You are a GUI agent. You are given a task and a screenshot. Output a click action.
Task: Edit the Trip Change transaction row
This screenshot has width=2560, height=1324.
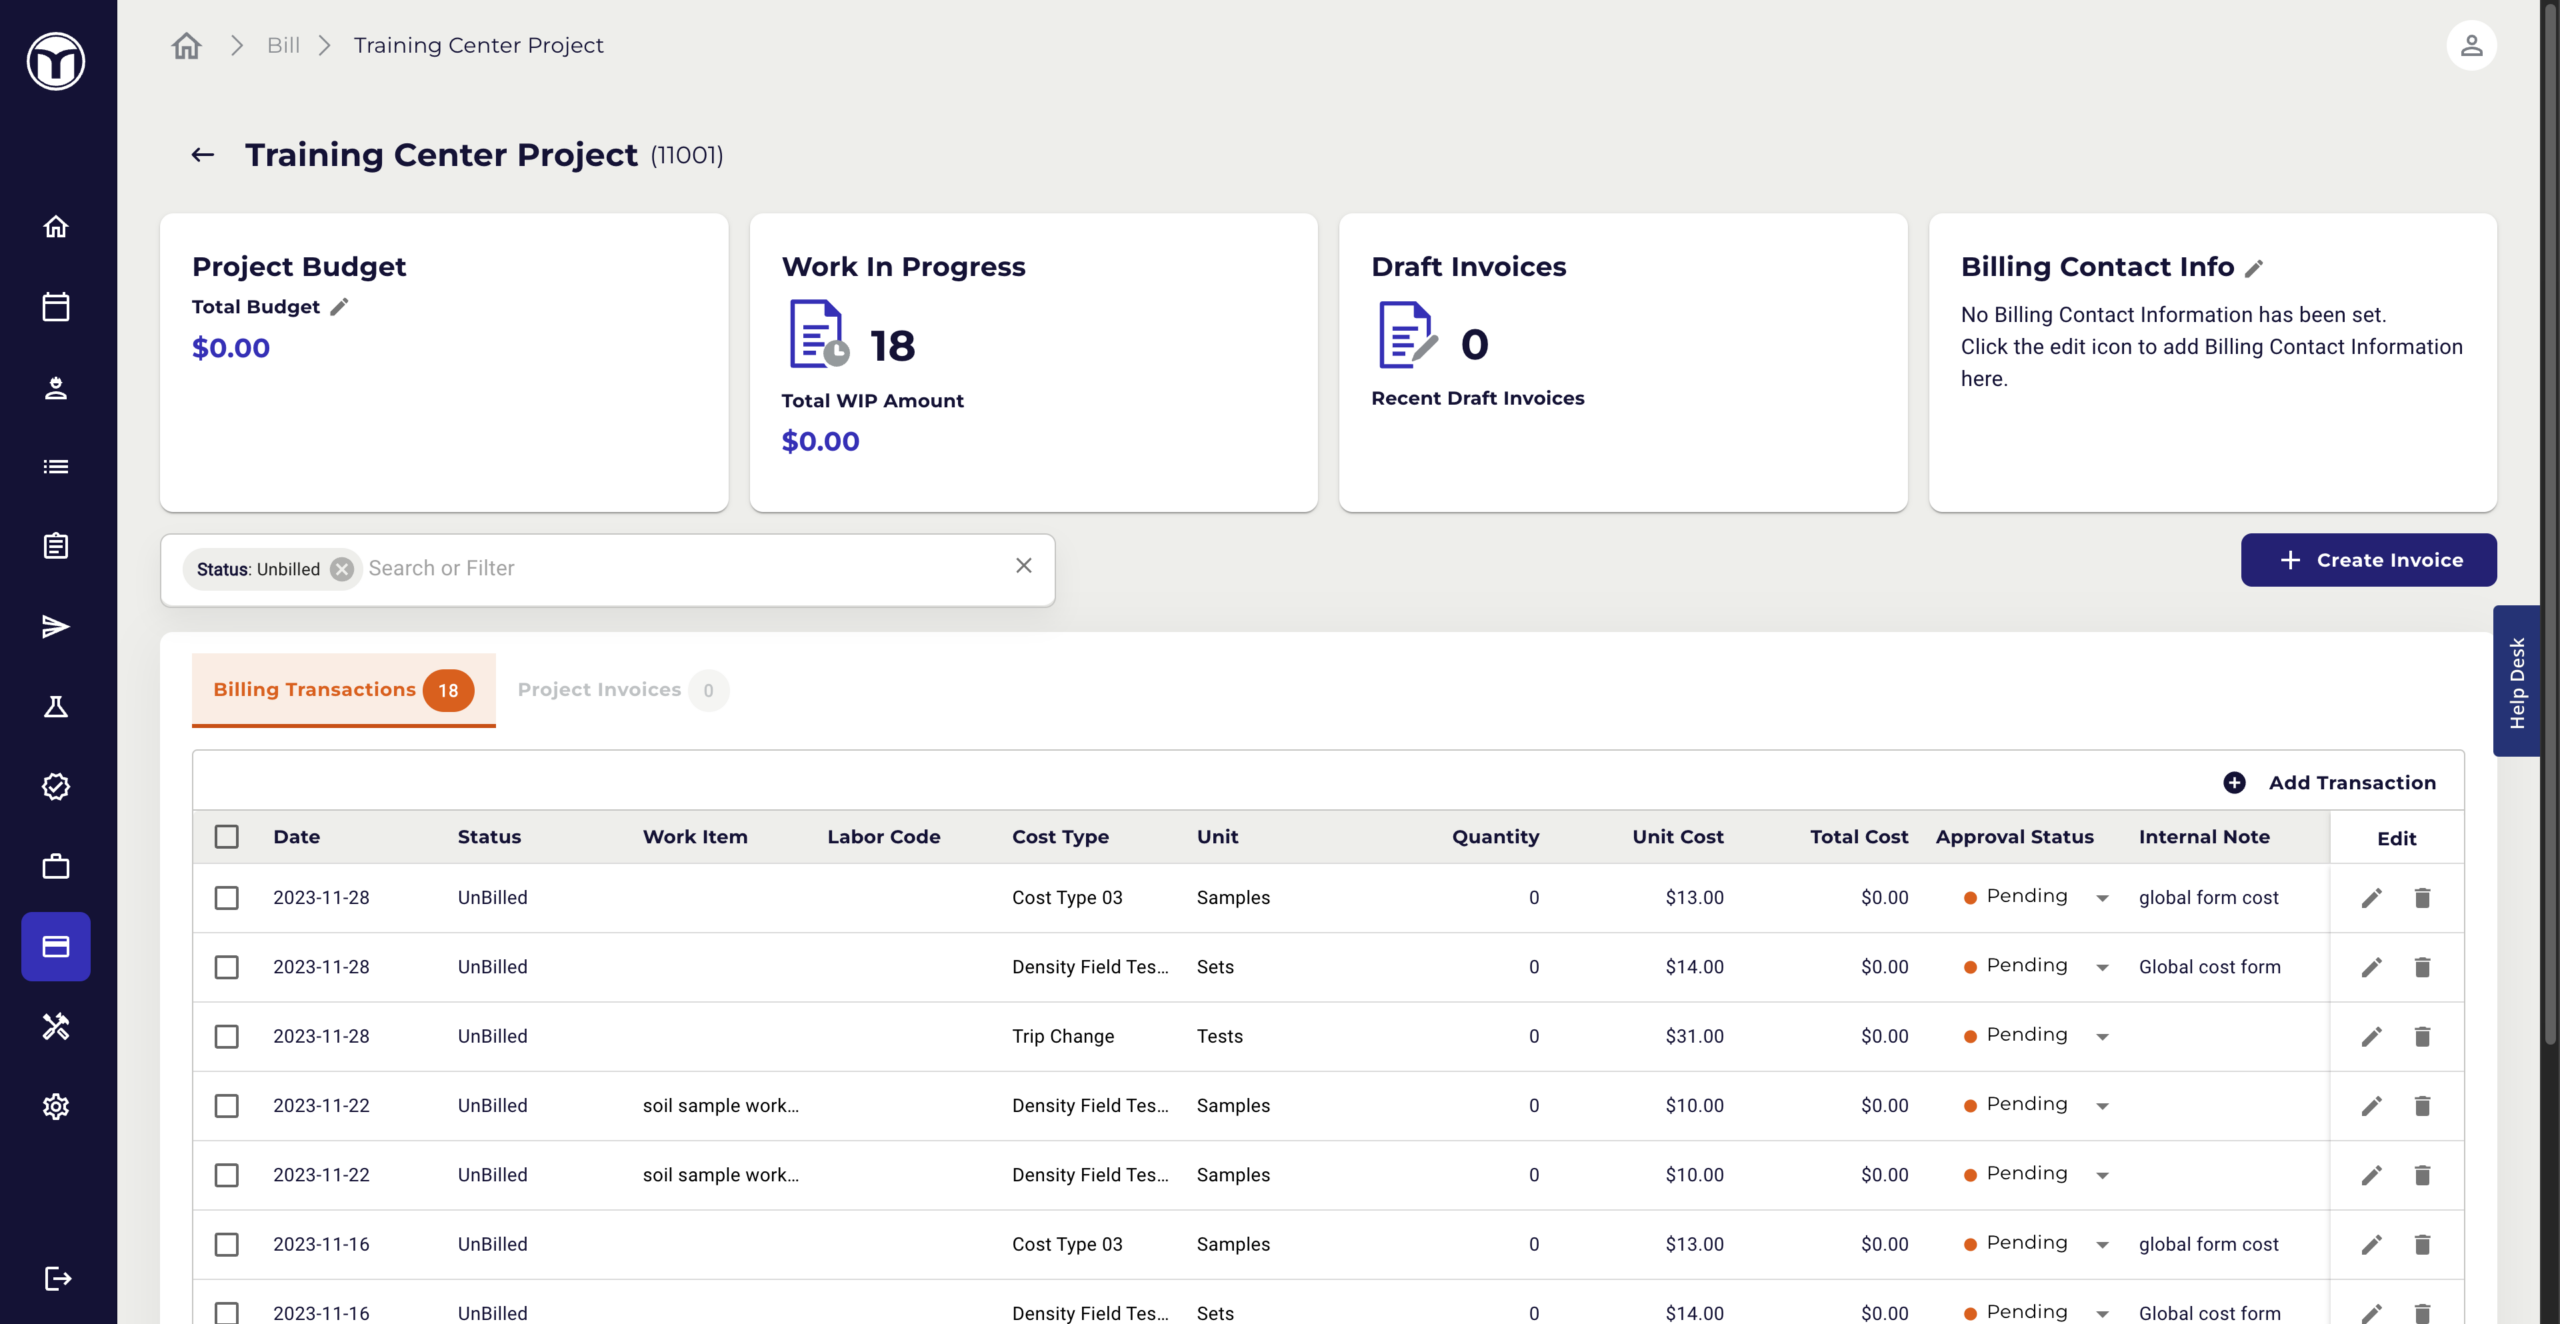pos(2372,1037)
